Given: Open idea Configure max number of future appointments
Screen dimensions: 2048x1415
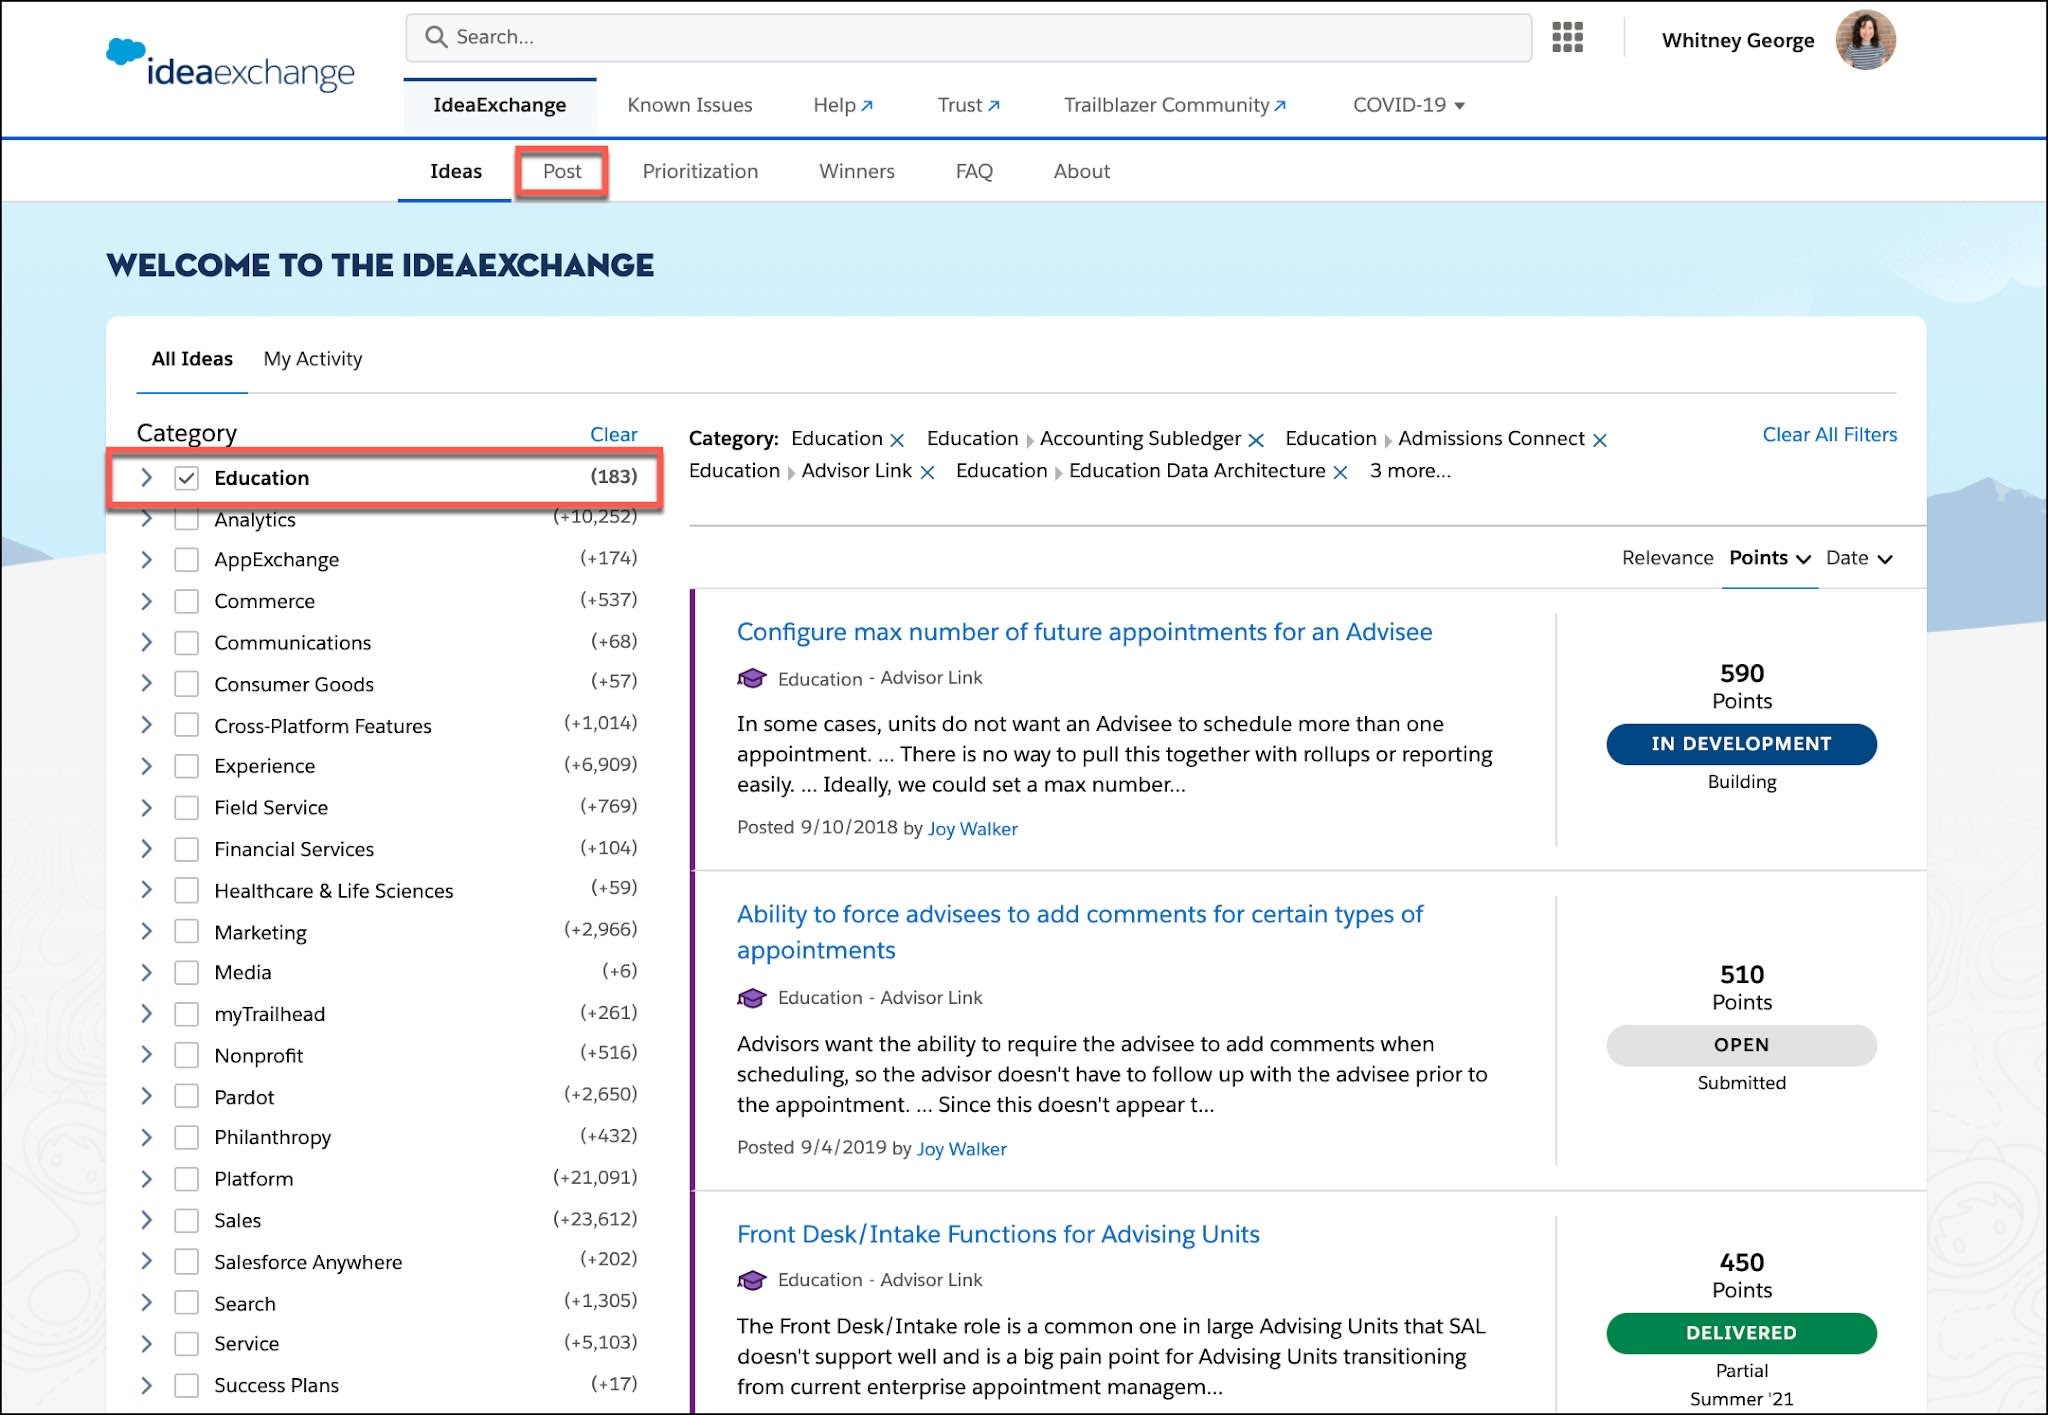Looking at the screenshot, I should (1084, 632).
